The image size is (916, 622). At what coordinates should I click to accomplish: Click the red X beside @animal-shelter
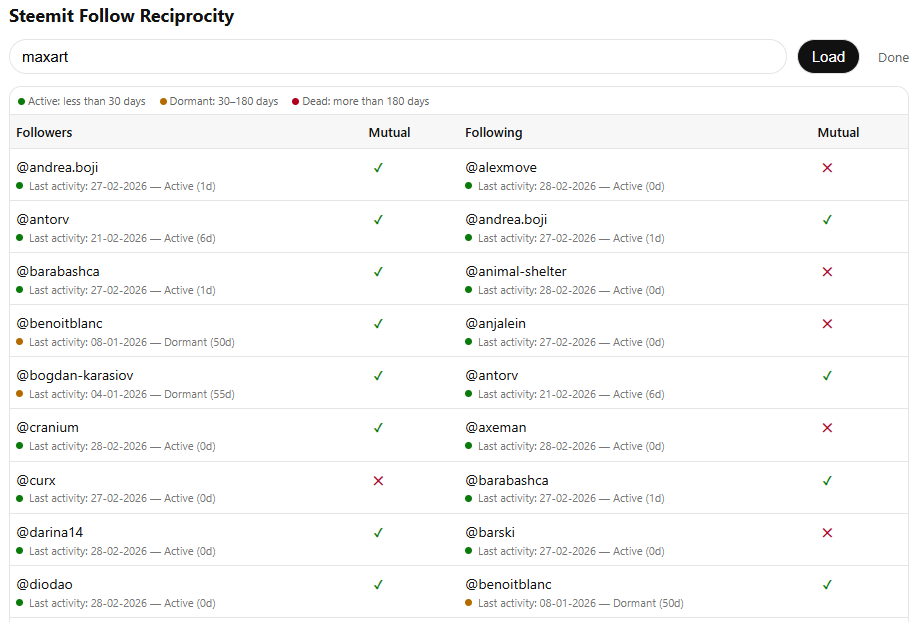[827, 272]
